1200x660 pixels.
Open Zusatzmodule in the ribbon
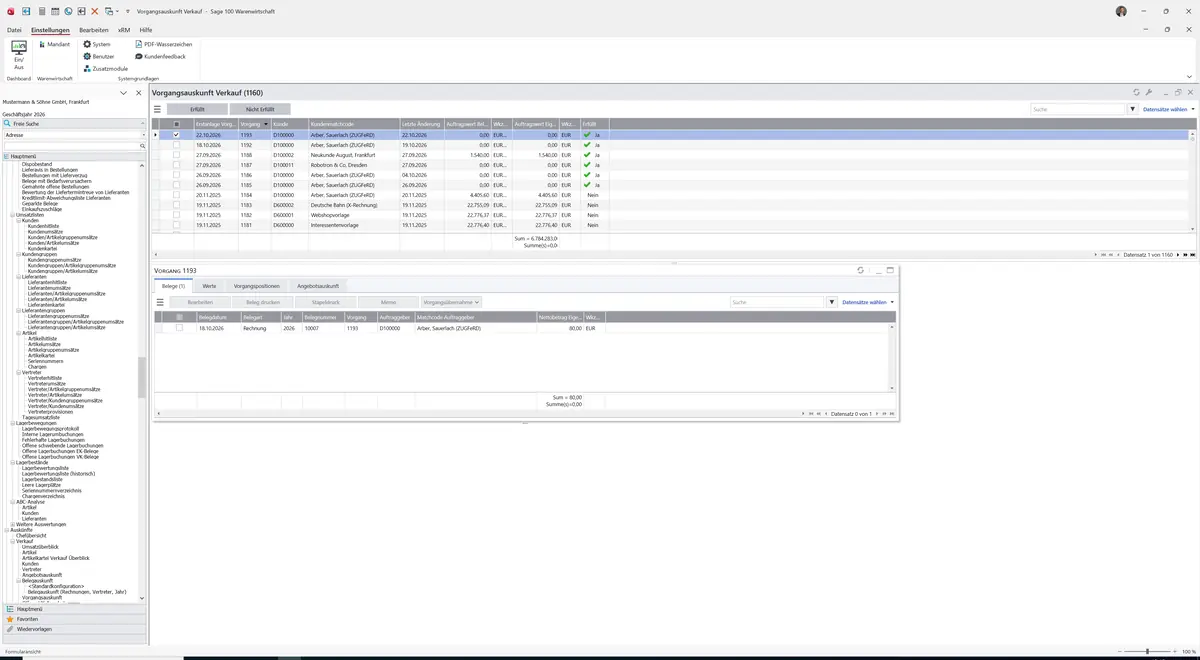(x=106, y=68)
